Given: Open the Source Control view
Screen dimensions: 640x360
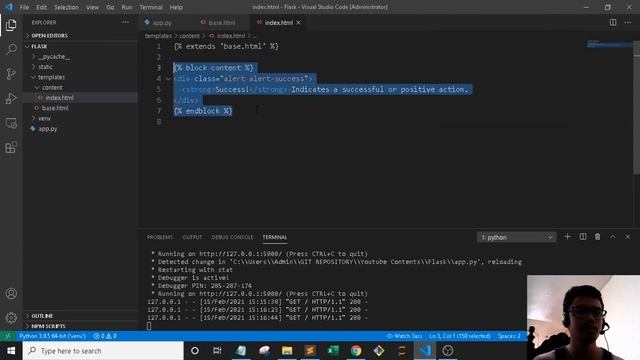Looking at the screenshot, I should (11, 74).
